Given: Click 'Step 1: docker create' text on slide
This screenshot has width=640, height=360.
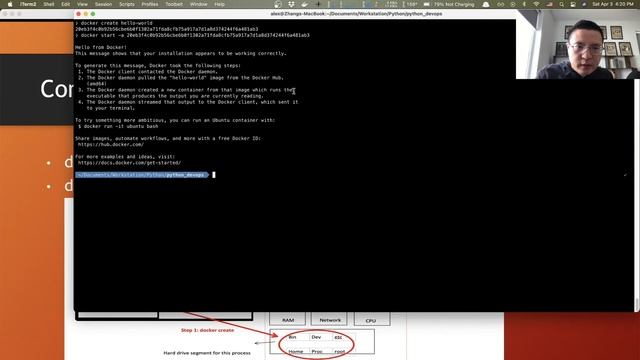Looking at the screenshot, I should [x=207, y=330].
